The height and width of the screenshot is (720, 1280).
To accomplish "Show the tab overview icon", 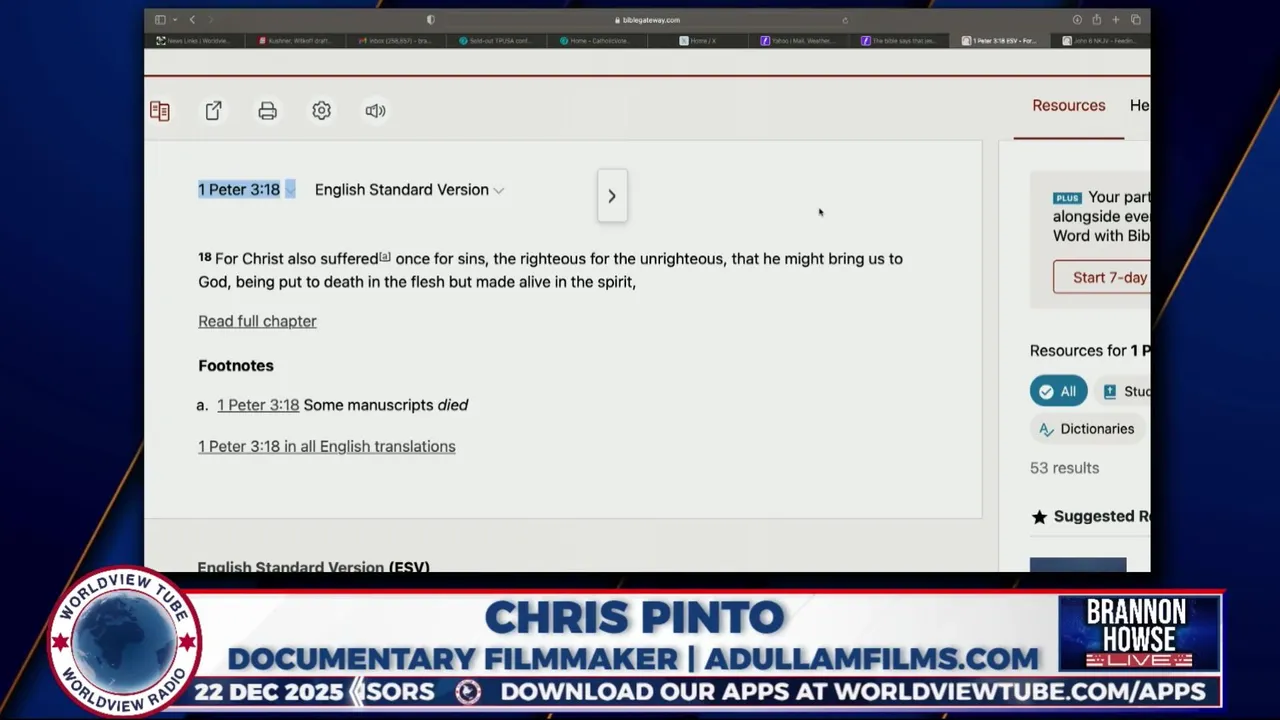I will point(1136,20).
